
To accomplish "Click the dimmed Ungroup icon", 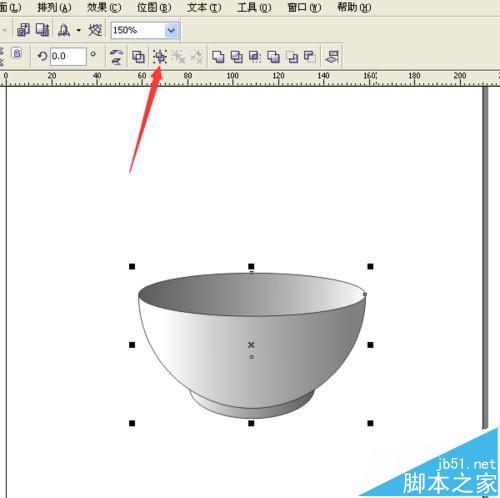I will tap(179, 57).
